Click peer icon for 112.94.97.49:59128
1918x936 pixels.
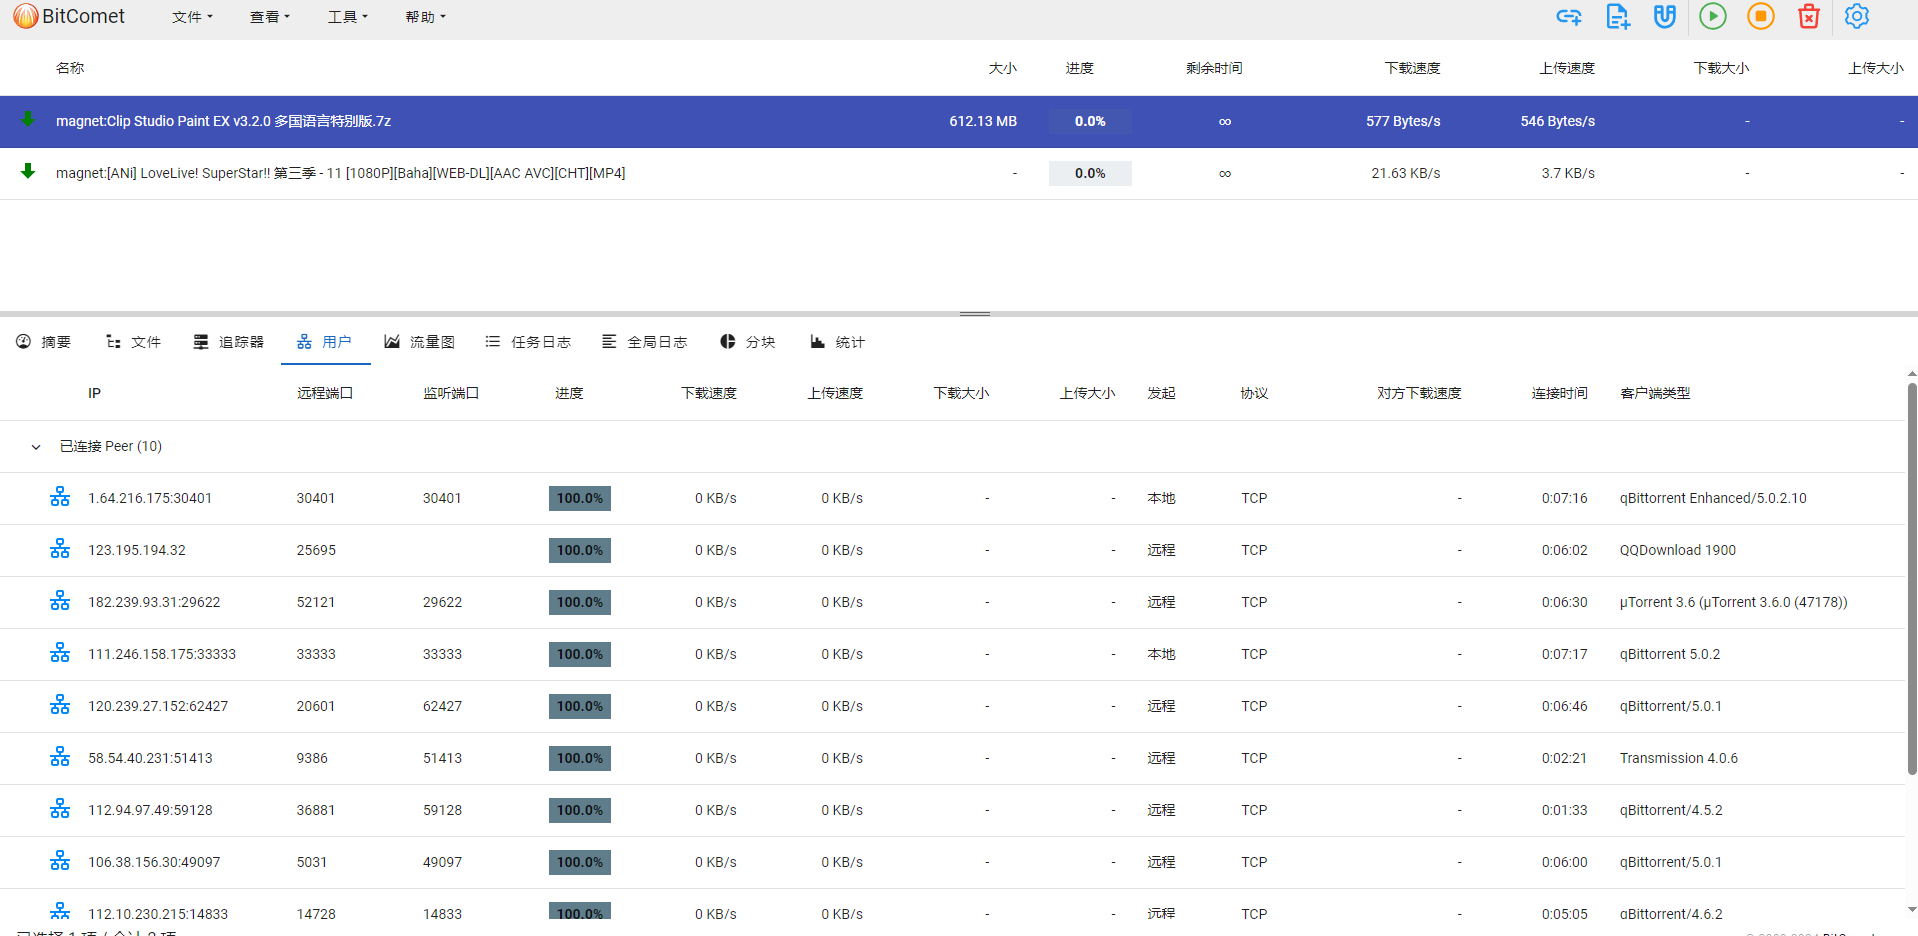point(60,809)
